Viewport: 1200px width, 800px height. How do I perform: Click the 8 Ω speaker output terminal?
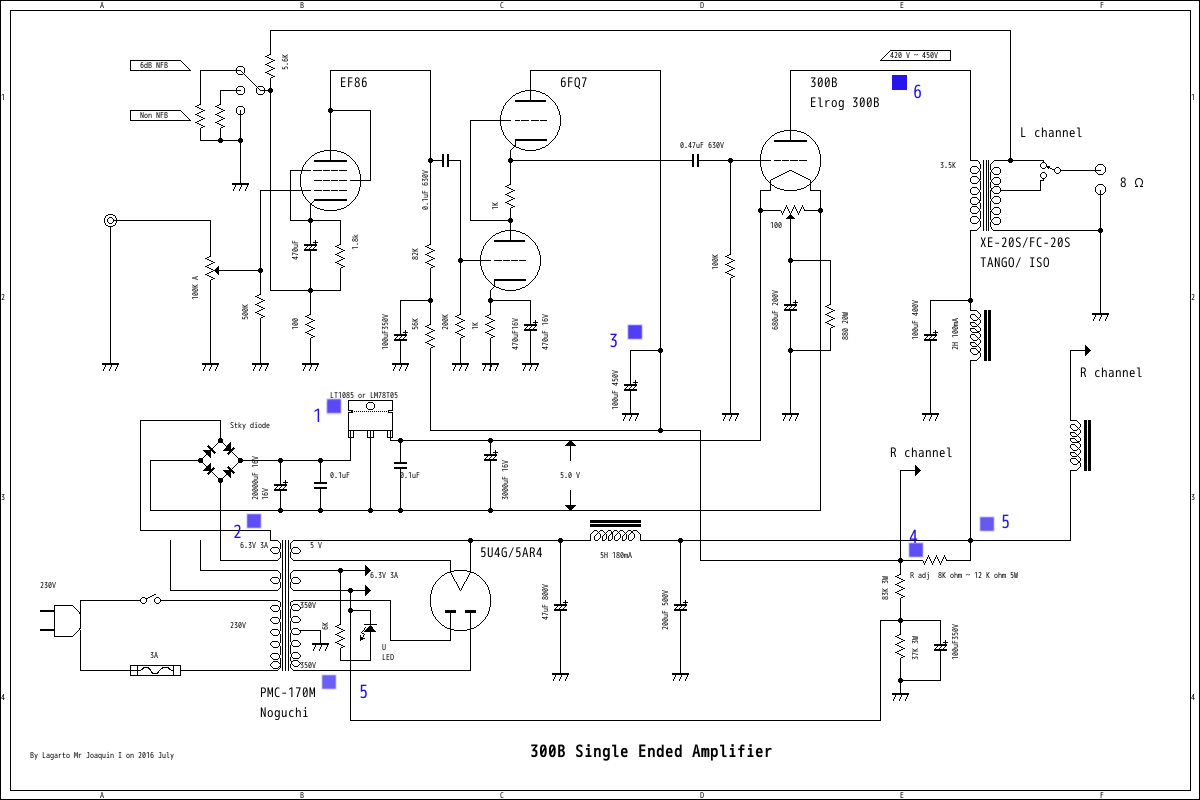[x=1103, y=168]
